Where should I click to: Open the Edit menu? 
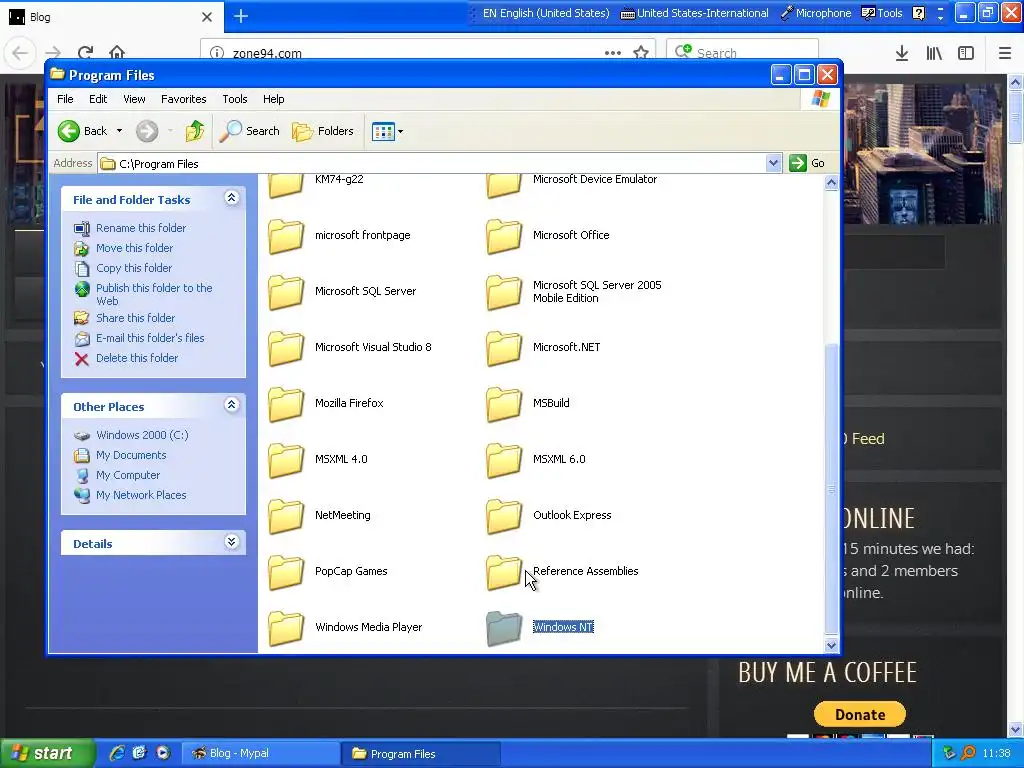coord(98,99)
